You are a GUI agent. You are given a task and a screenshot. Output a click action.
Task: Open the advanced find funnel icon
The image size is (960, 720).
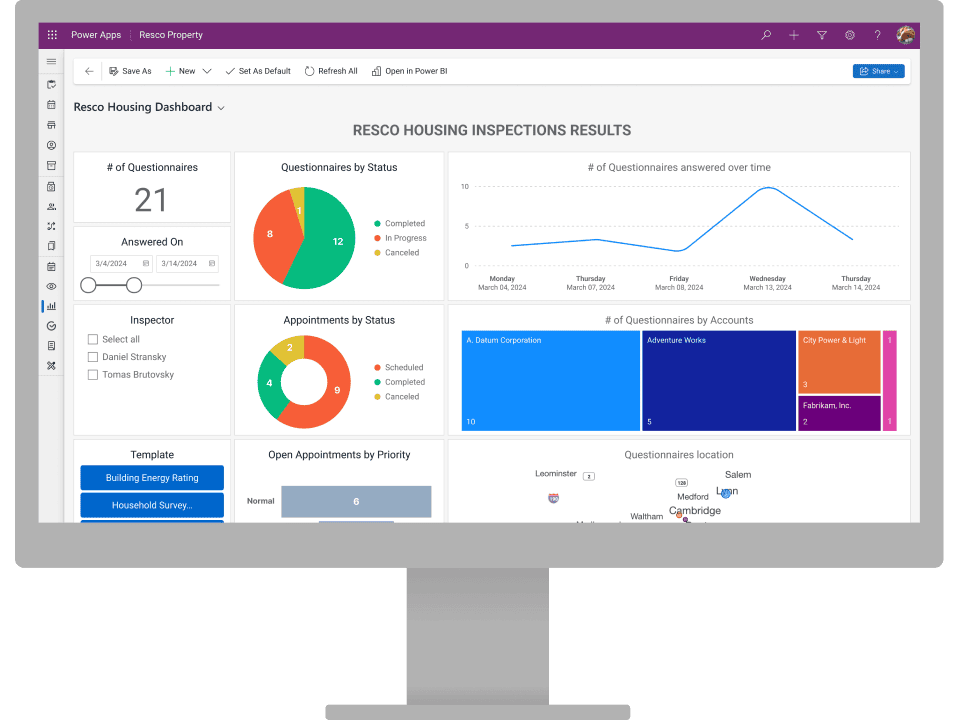point(822,35)
